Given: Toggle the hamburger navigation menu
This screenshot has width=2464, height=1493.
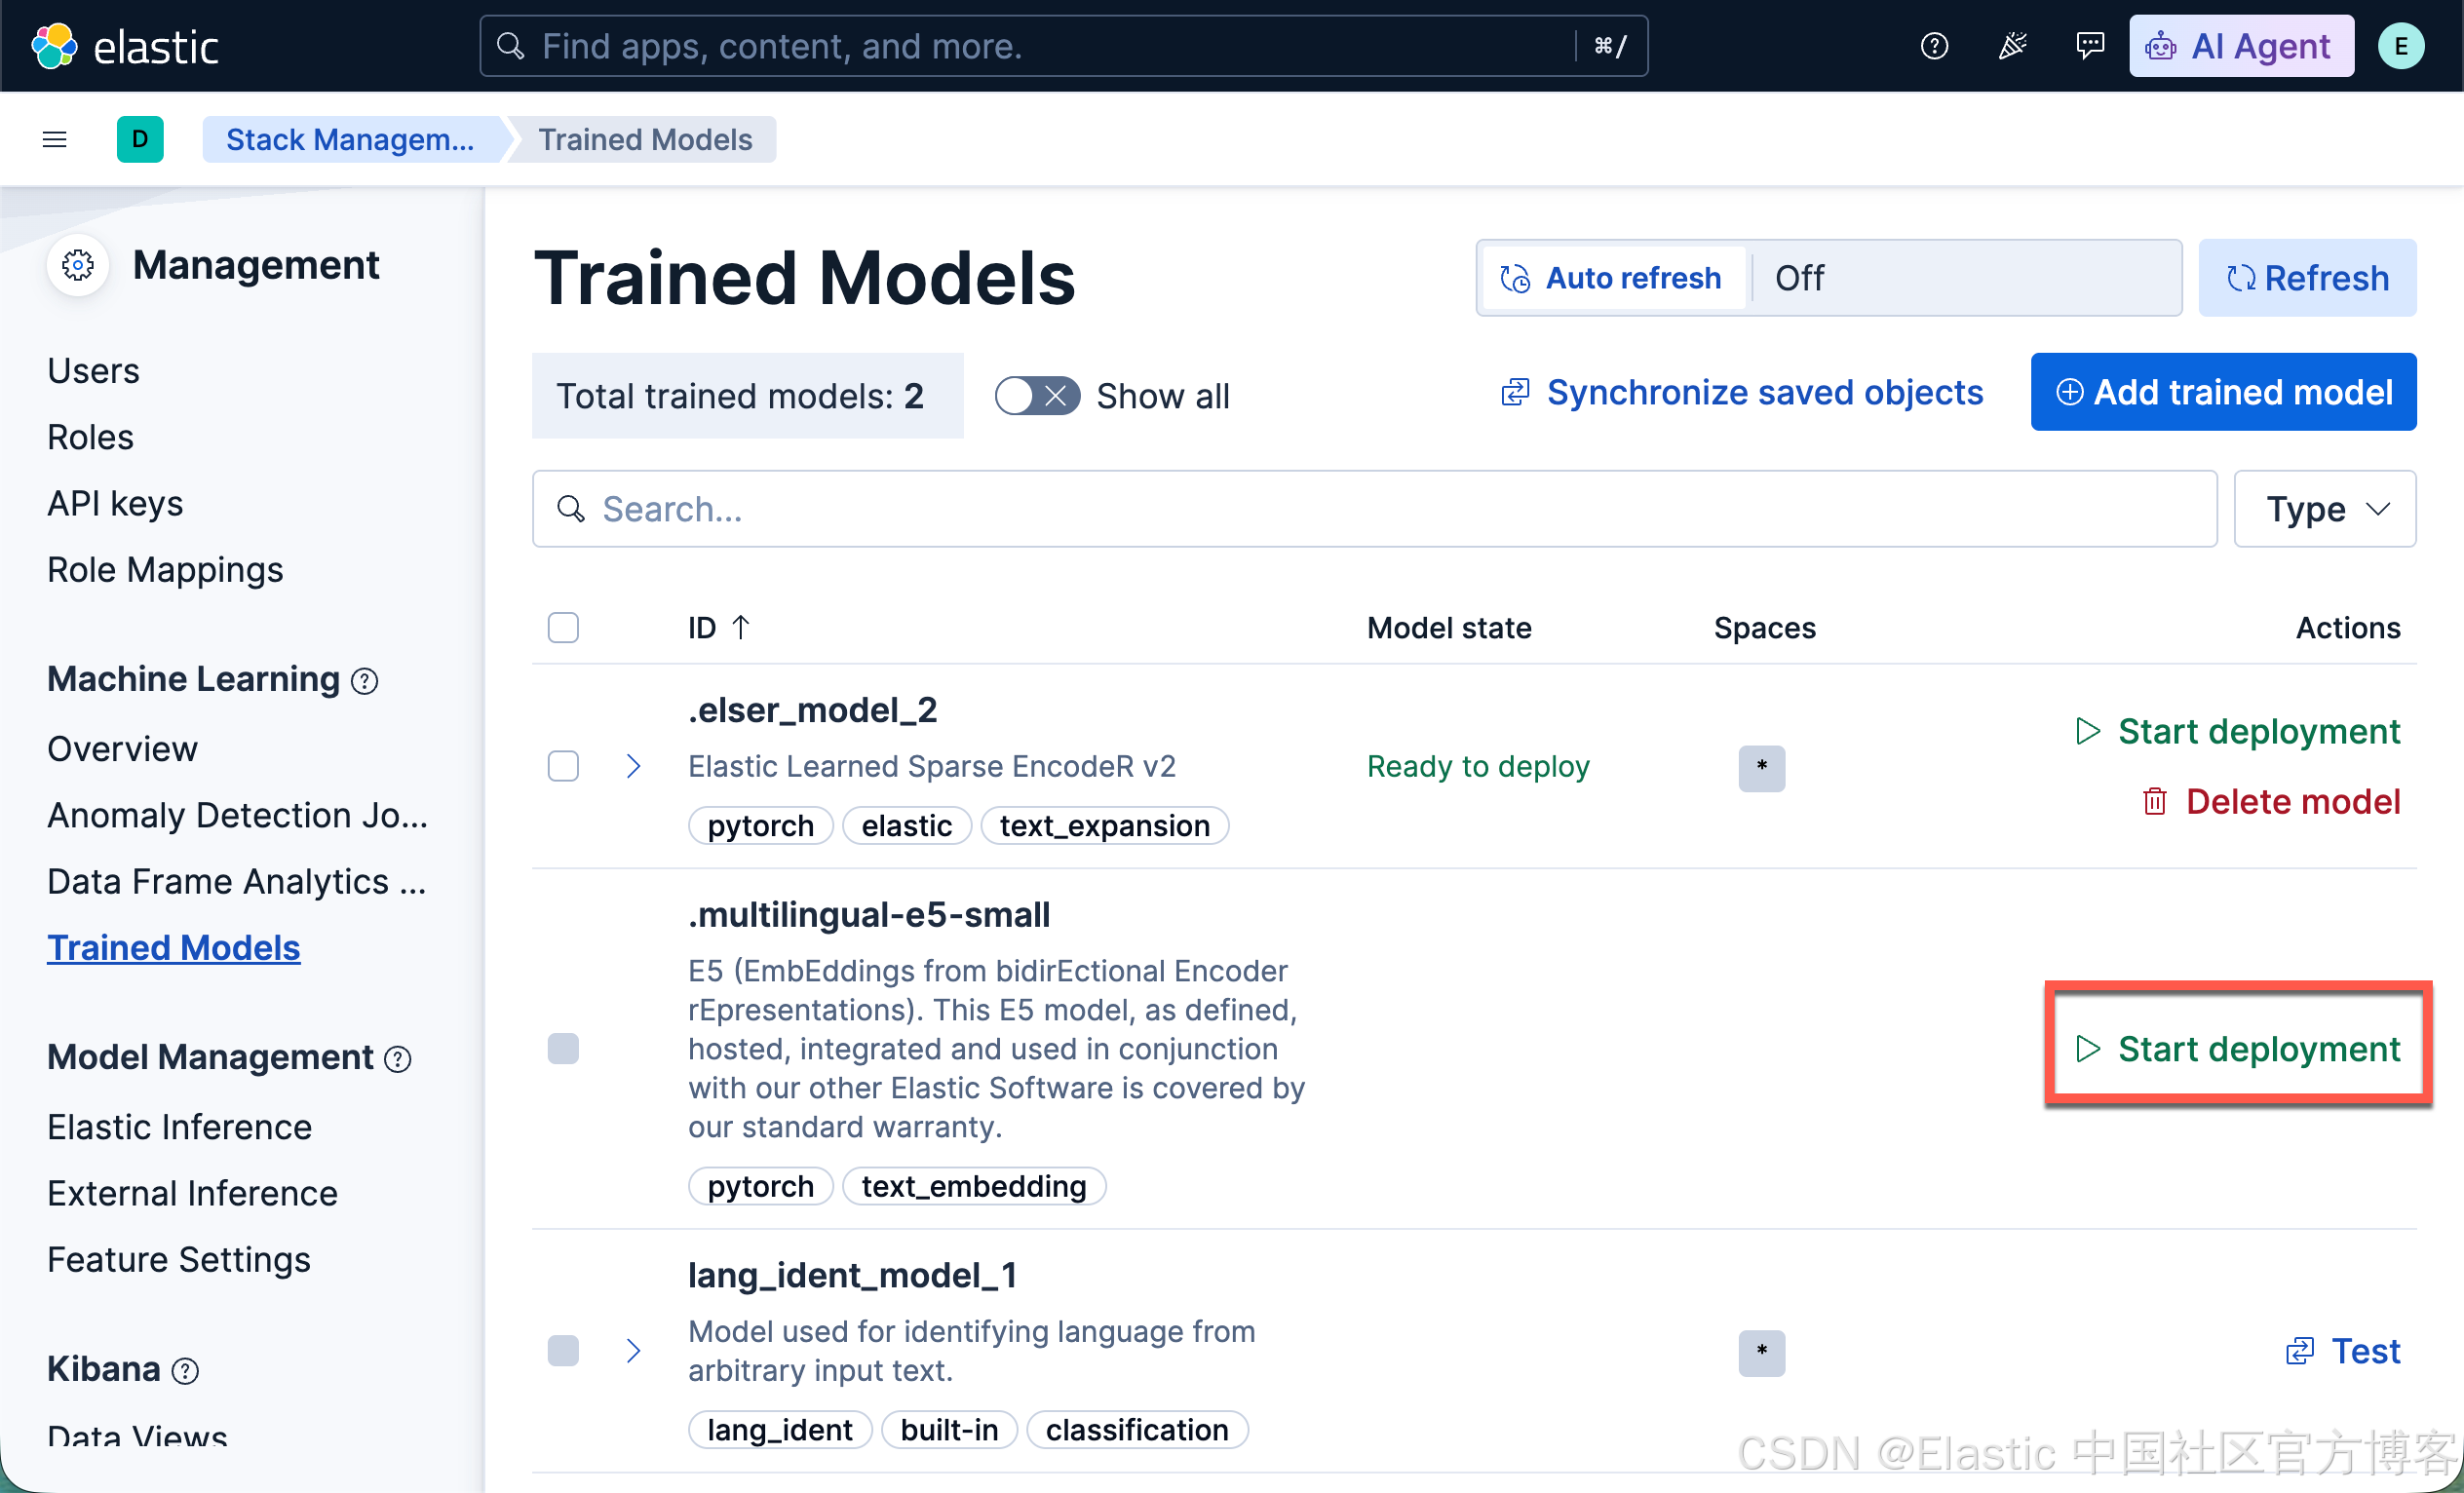Looking at the screenshot, I should click(x=55, y=139).
